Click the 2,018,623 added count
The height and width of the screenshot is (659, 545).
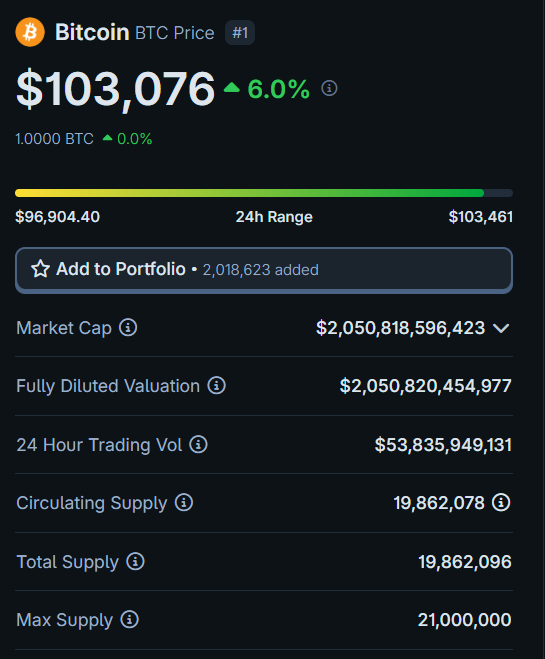(261, 270)
